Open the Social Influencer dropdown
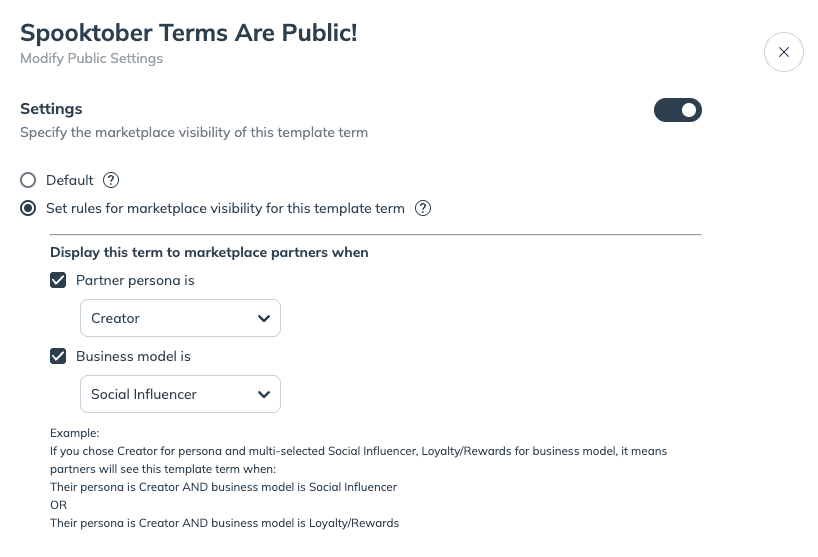The width and height of the screenshot is (818, 557). (x=180, y=394)
